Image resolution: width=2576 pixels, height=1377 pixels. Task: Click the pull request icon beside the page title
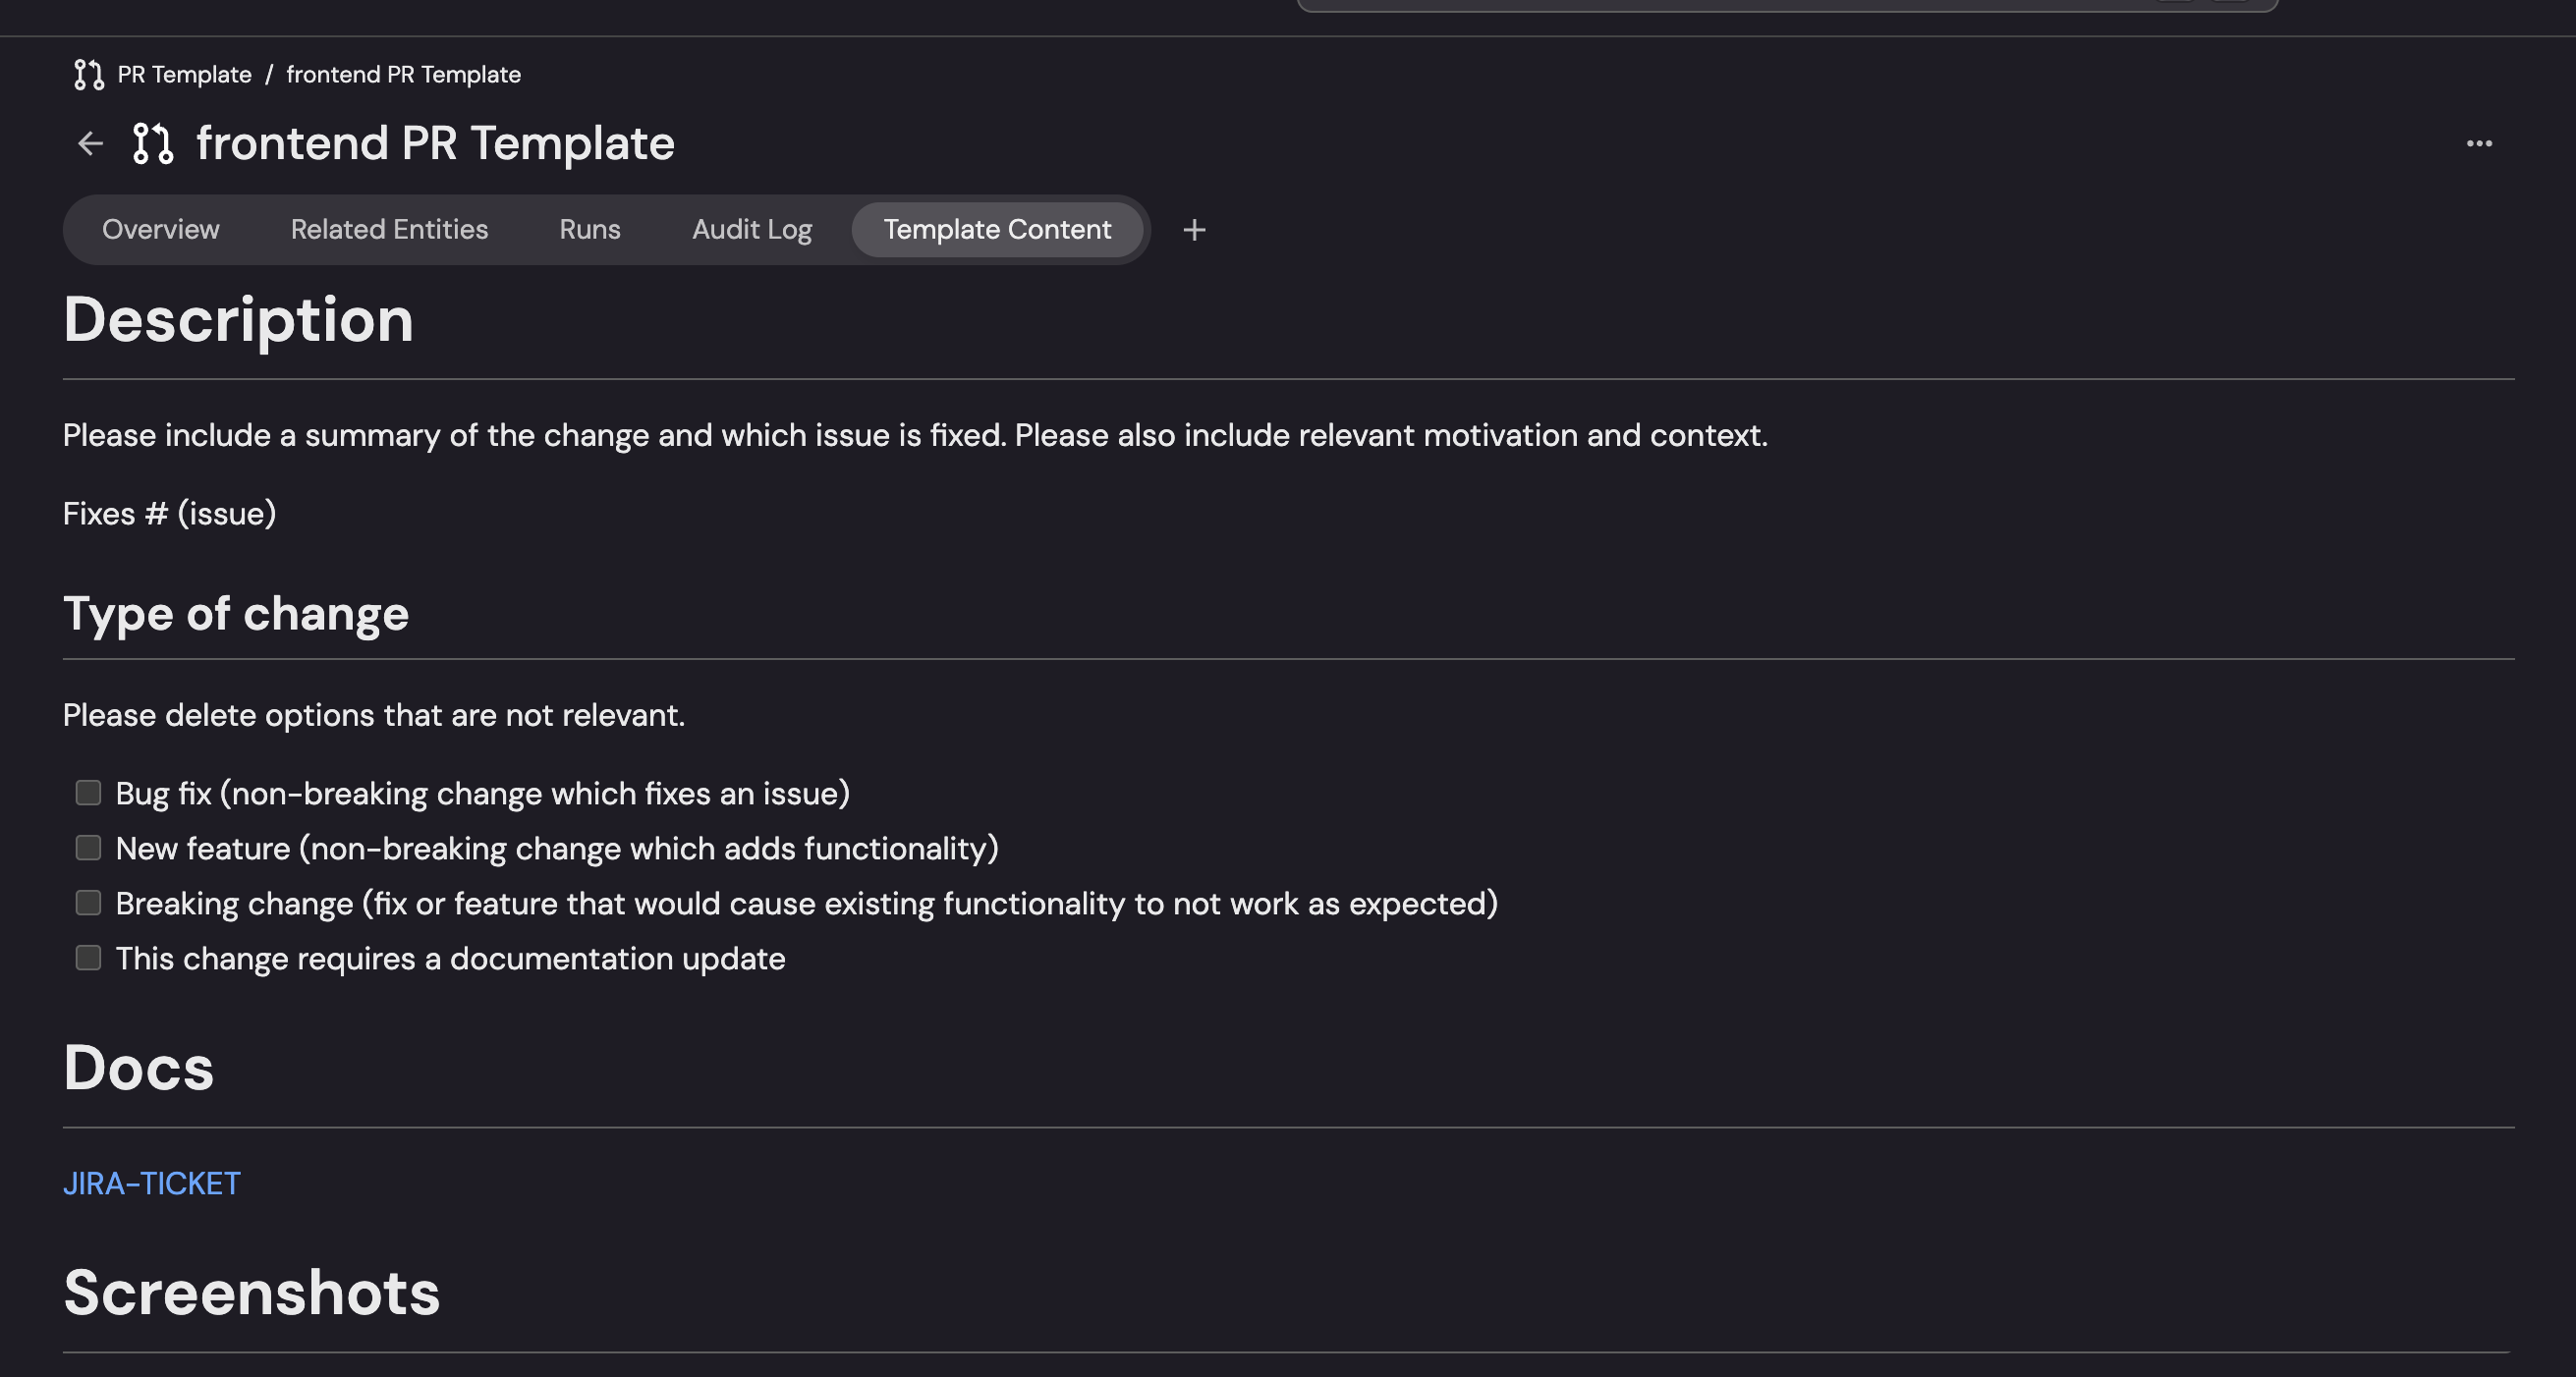[x=153, y=144]
